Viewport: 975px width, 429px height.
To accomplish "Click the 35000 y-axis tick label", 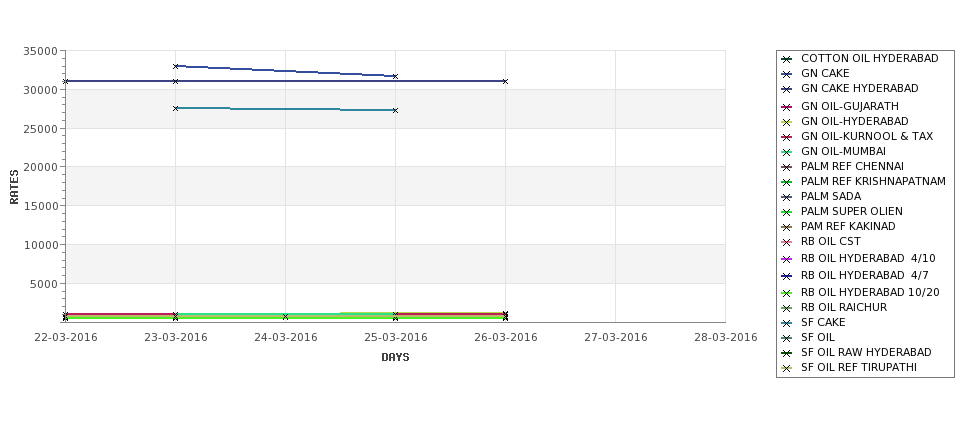I will [40, 51].
